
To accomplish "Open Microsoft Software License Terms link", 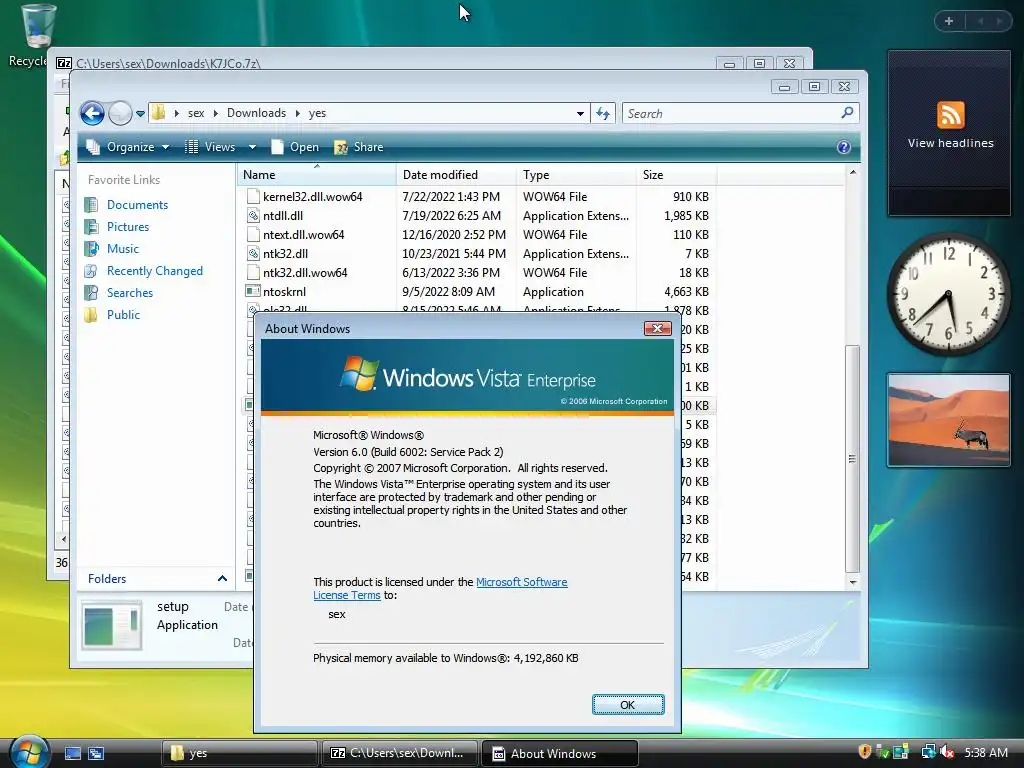I will (440, 588).
